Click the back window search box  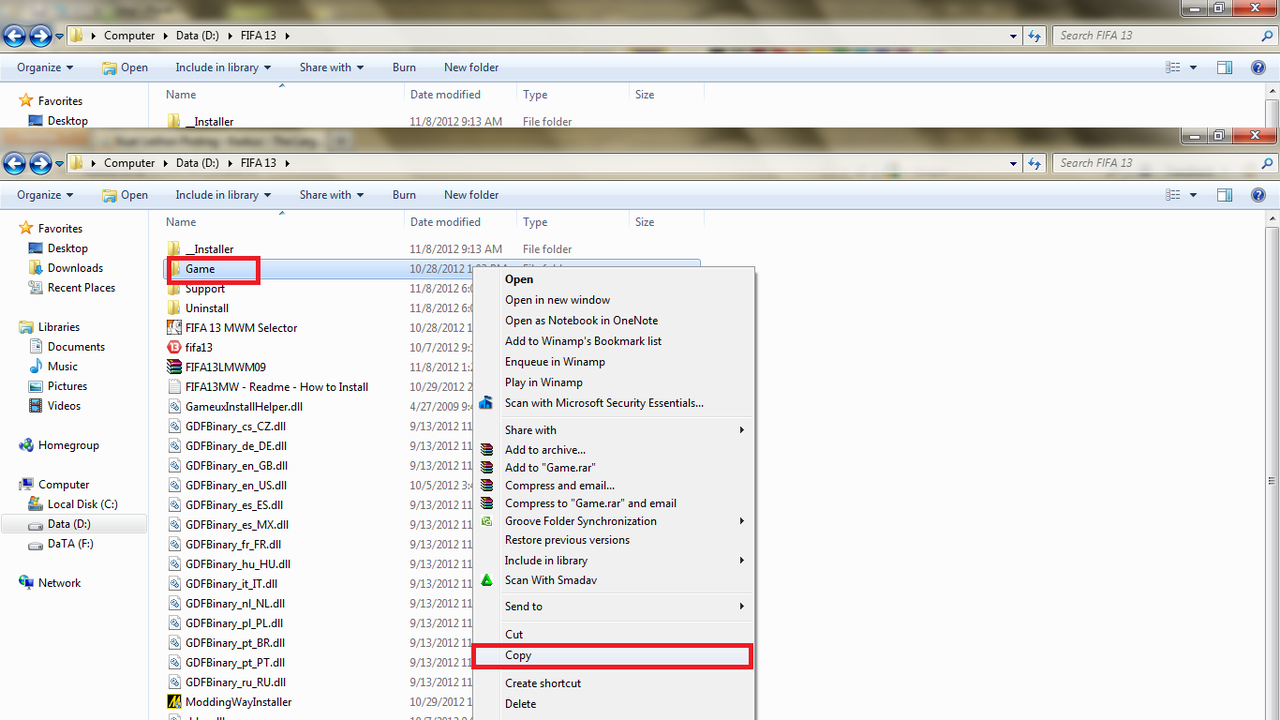pyautogui.click(x=1164, y=35)
